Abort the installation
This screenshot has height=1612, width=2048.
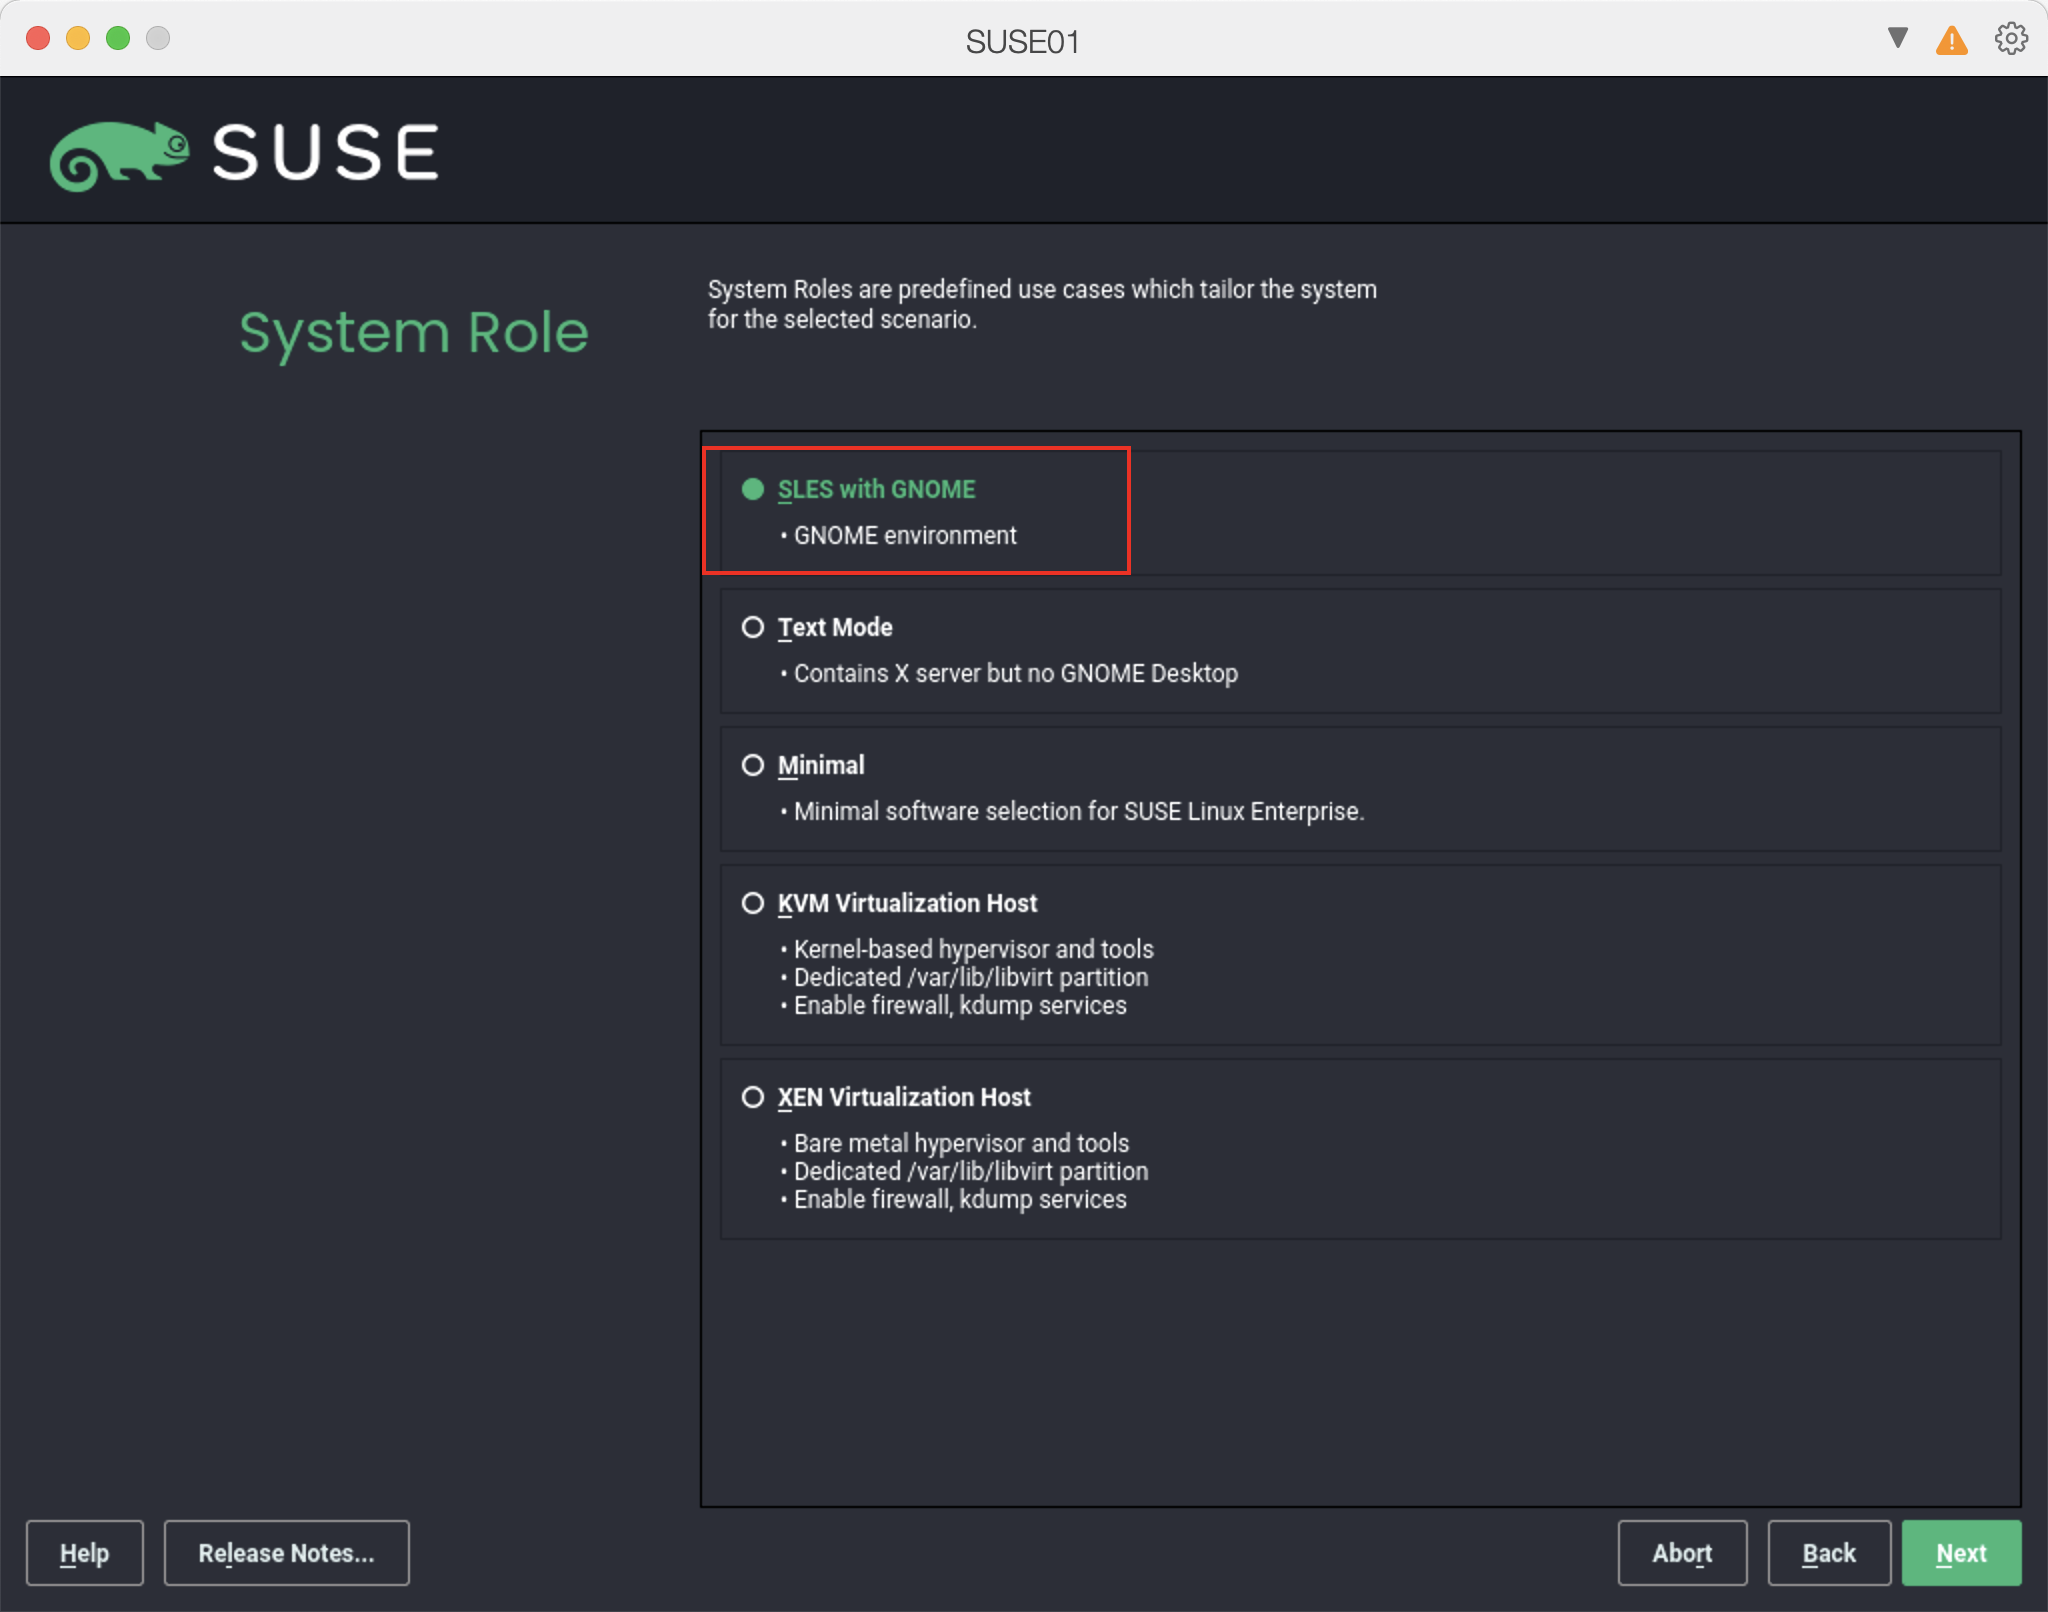point(1681,1553)
